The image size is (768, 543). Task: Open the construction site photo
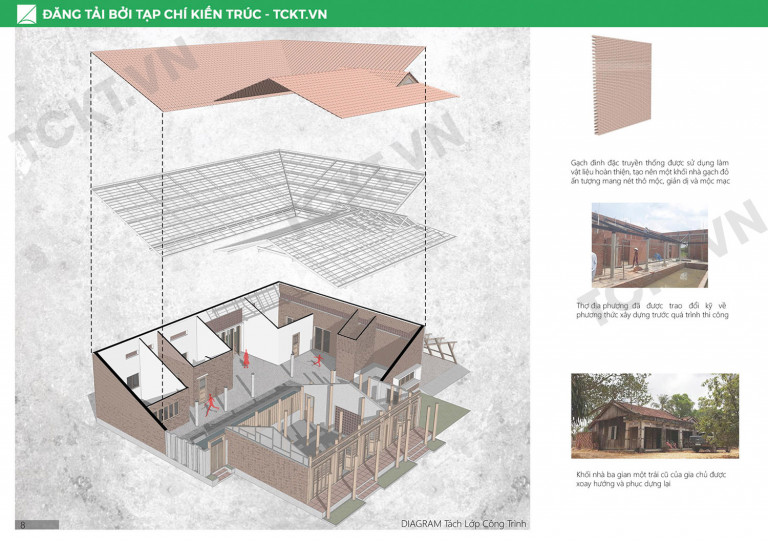[649, 246]
